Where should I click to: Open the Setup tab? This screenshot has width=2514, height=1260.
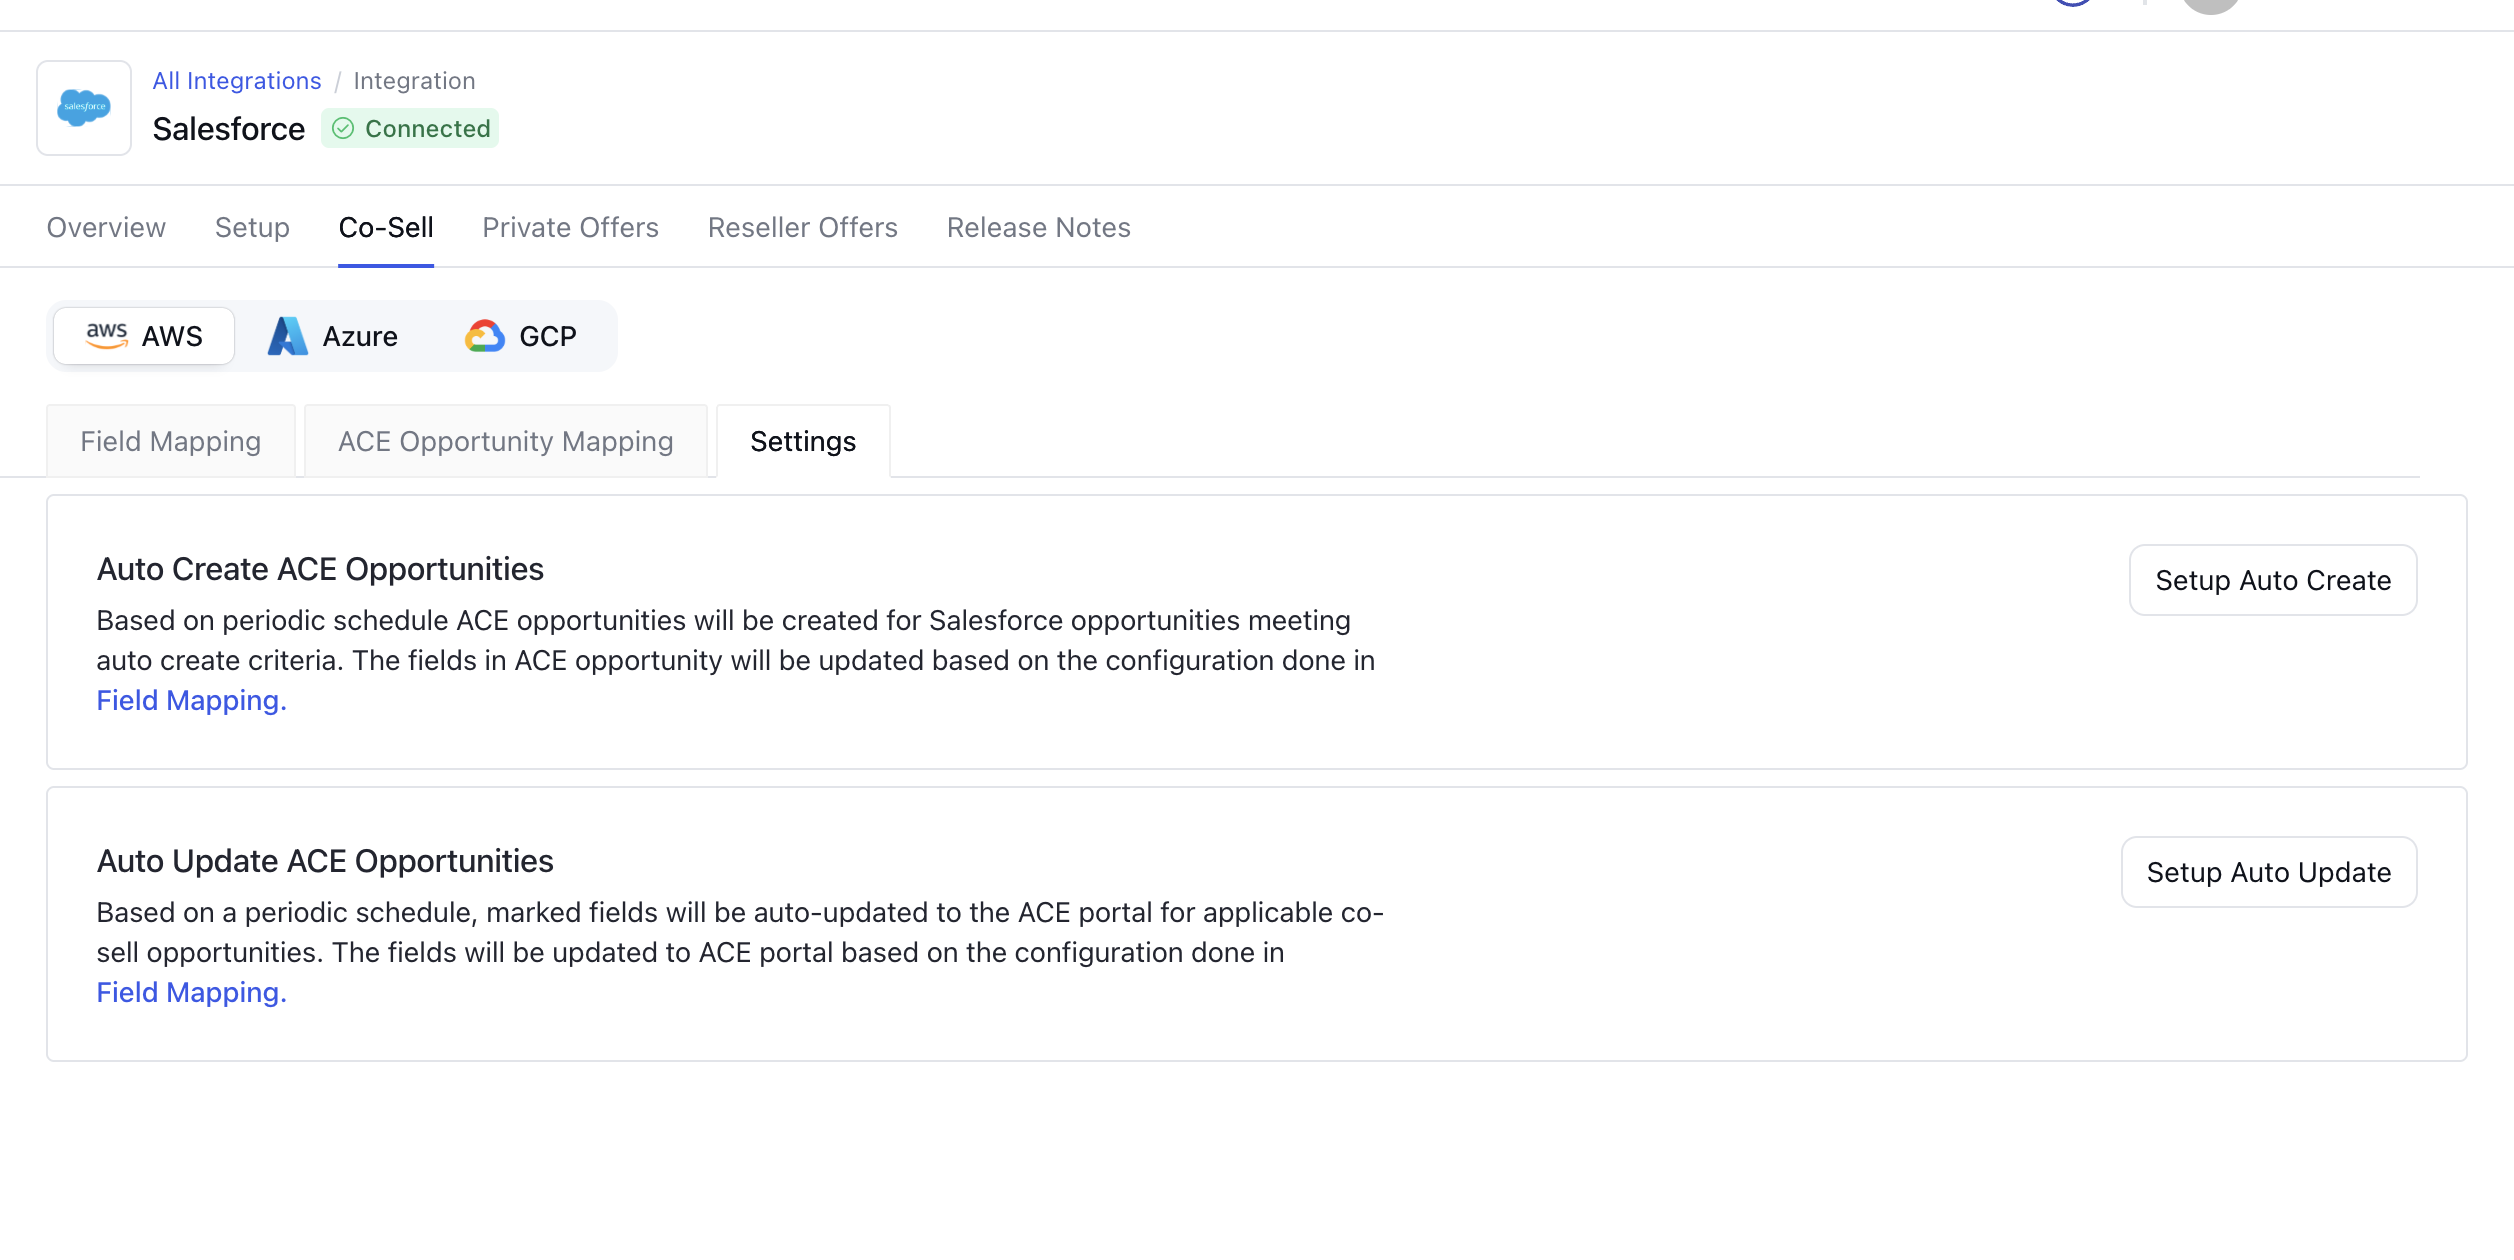tap(252, 228)
